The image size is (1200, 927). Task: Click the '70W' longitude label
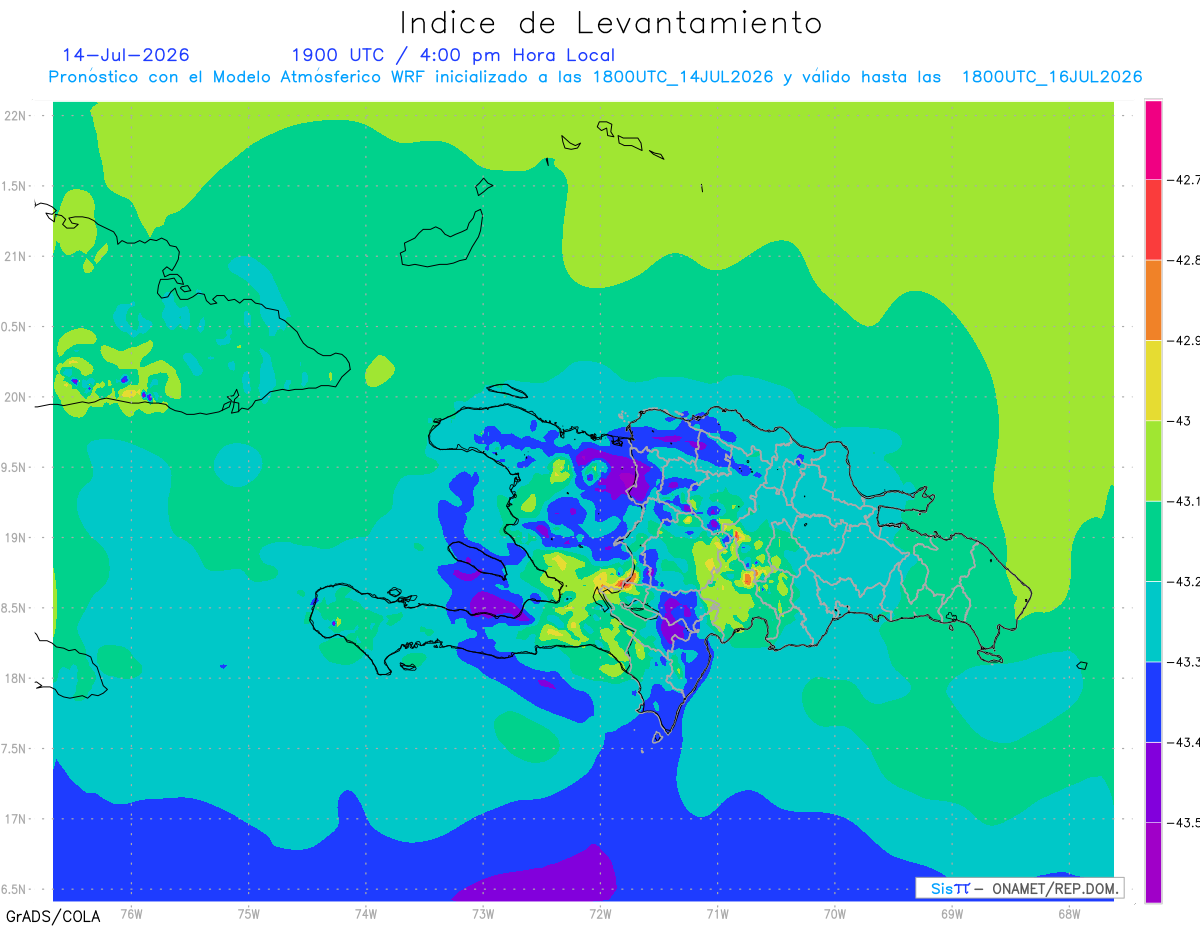(834, 913)
